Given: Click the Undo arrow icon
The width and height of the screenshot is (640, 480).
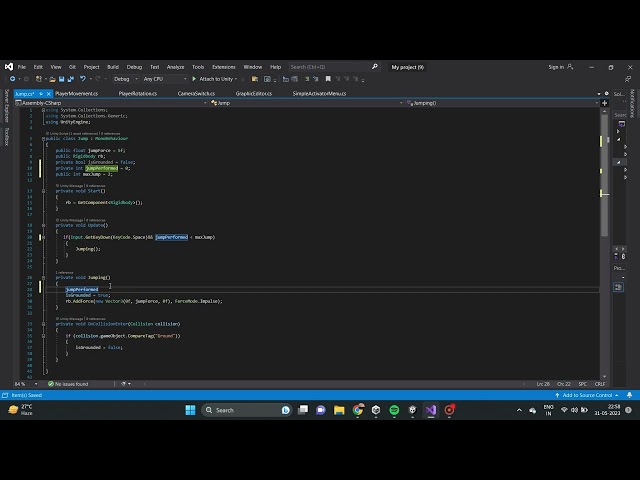Looking at the screenshot, I should (x=83, y=79).
